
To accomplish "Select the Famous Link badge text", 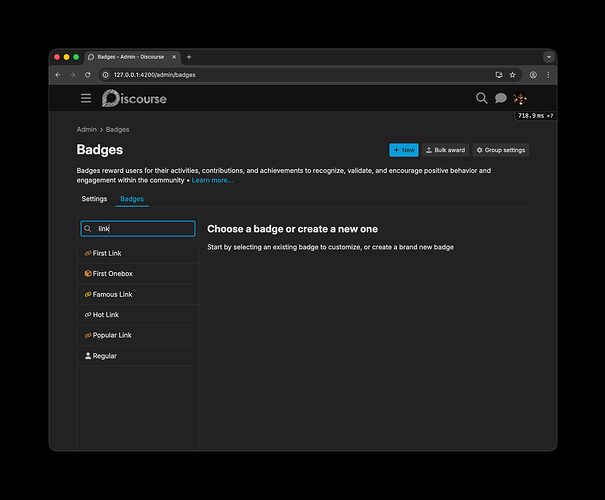I will [x=112, y=294].
